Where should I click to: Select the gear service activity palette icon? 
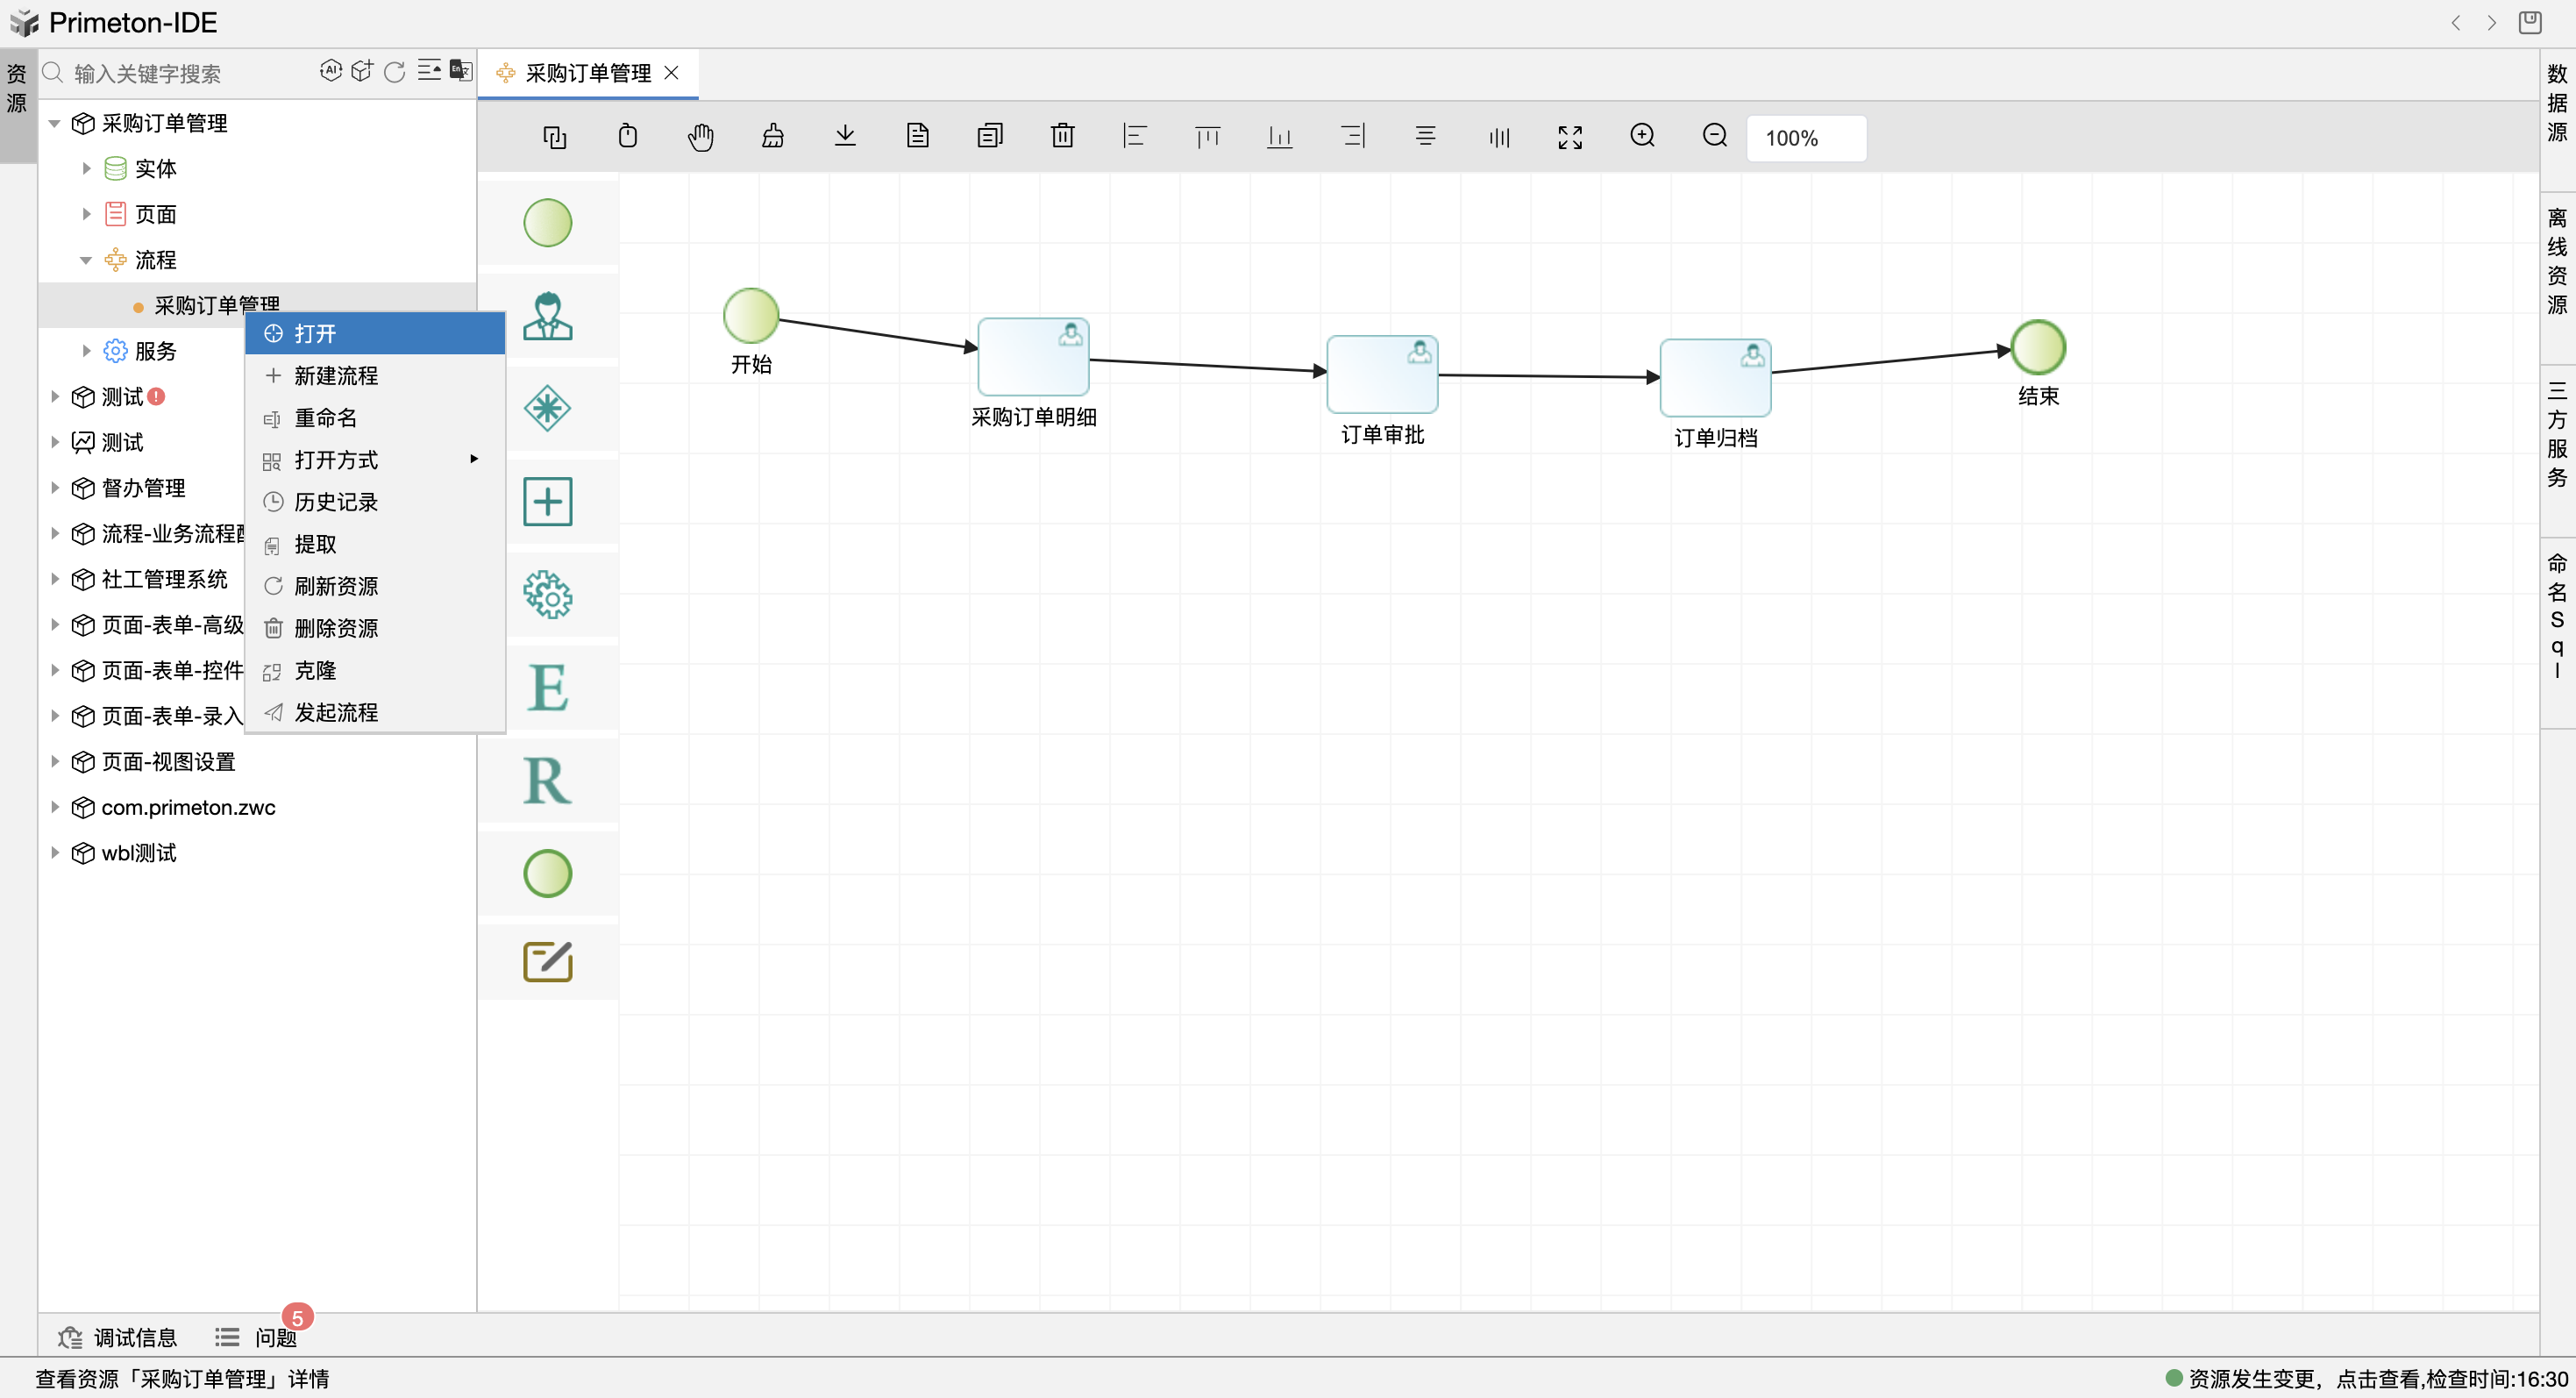[547, 595]
